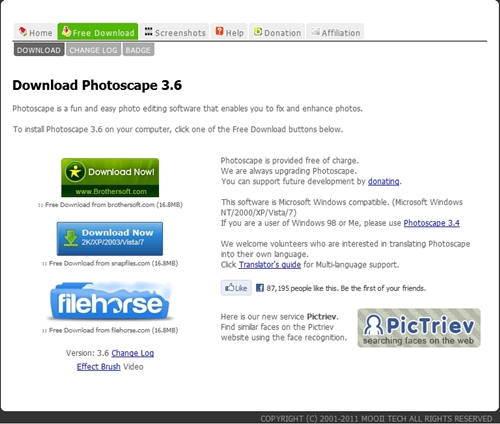Open the Change Log sub-tab
500x424 pixels.
pos(93,50)
